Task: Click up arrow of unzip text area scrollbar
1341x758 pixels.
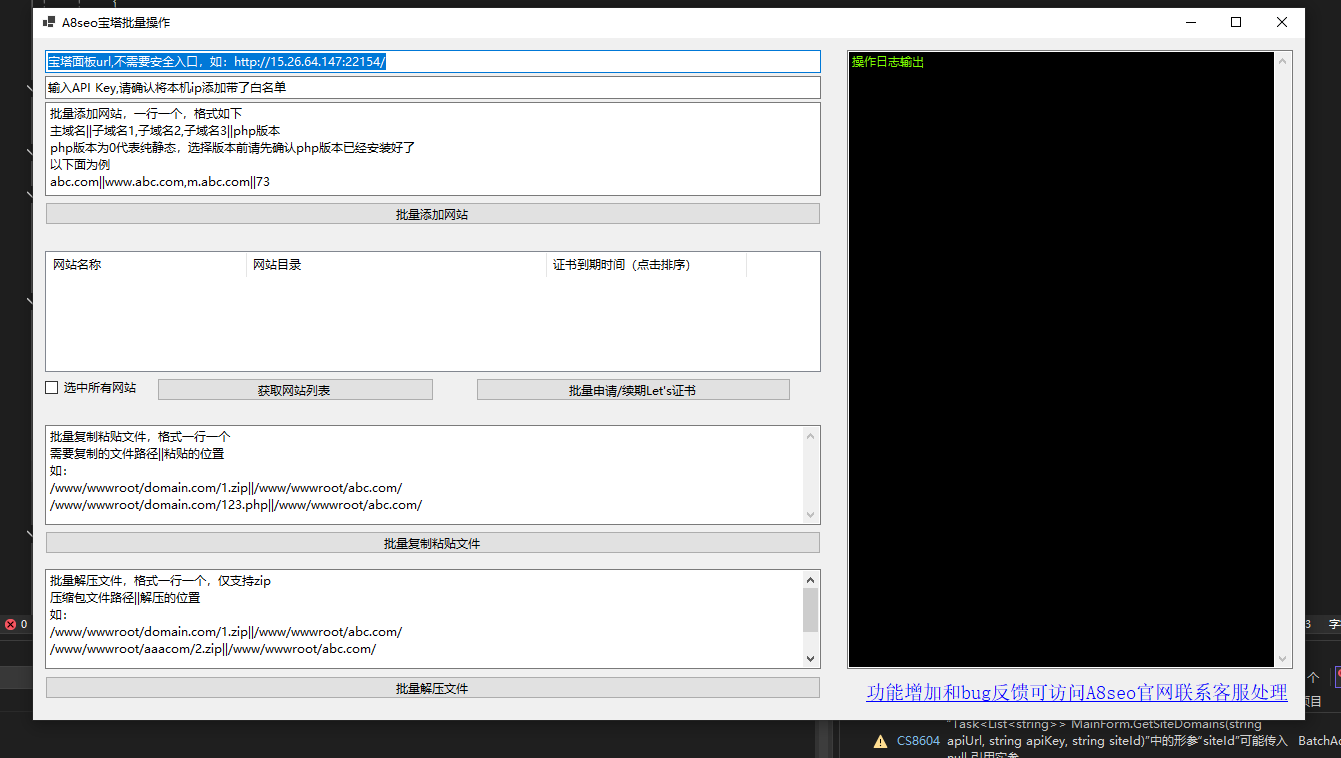Action: 811,579
